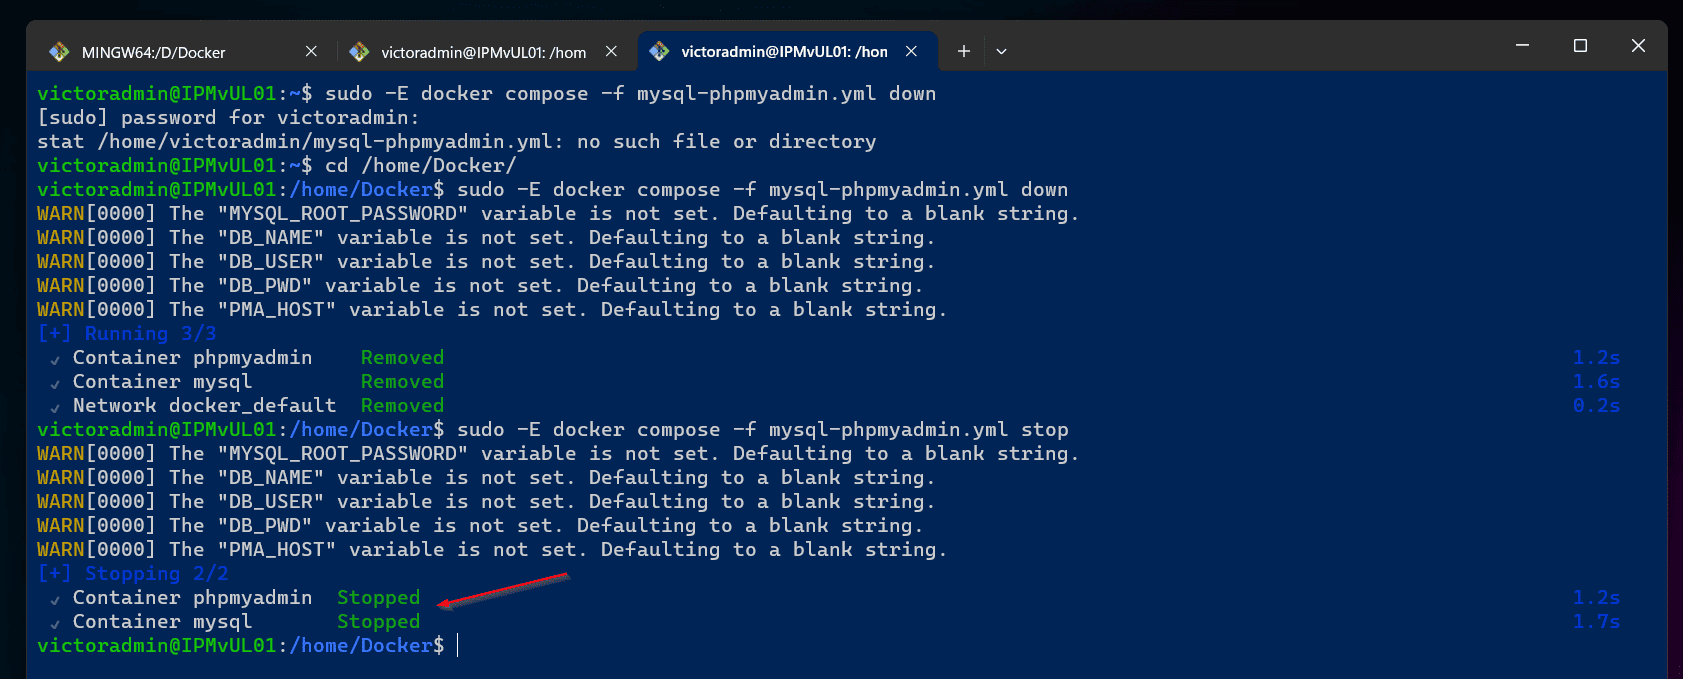Click the 'Running 3/3' progress line
Viewport: 1683px width, 679px height.
(127, 333)
